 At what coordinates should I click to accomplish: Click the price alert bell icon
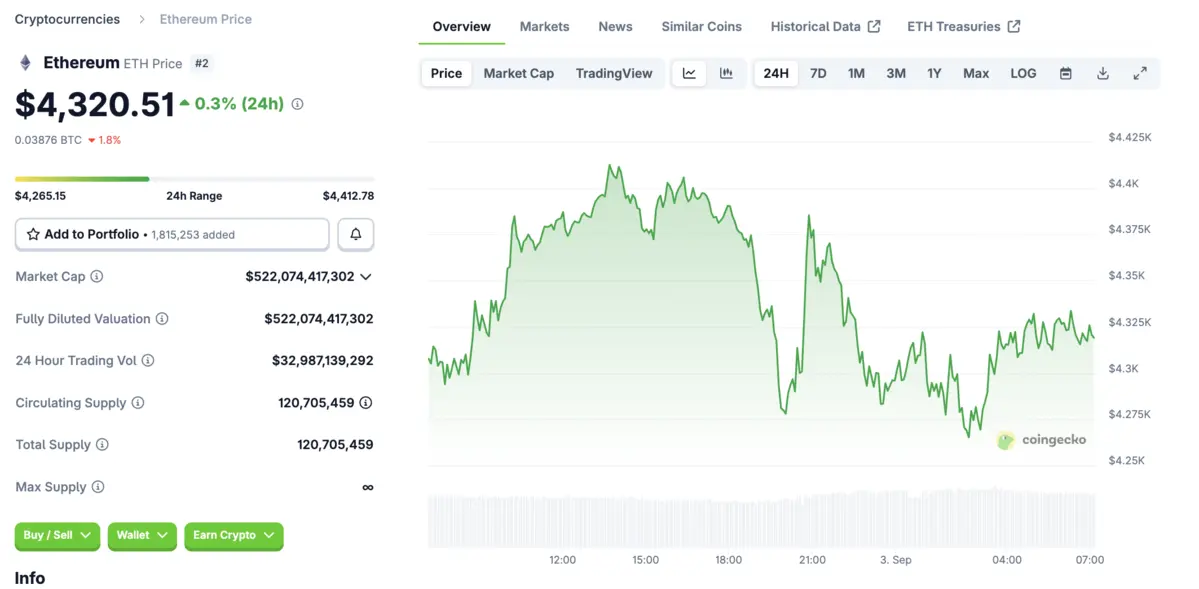point(355,234)
